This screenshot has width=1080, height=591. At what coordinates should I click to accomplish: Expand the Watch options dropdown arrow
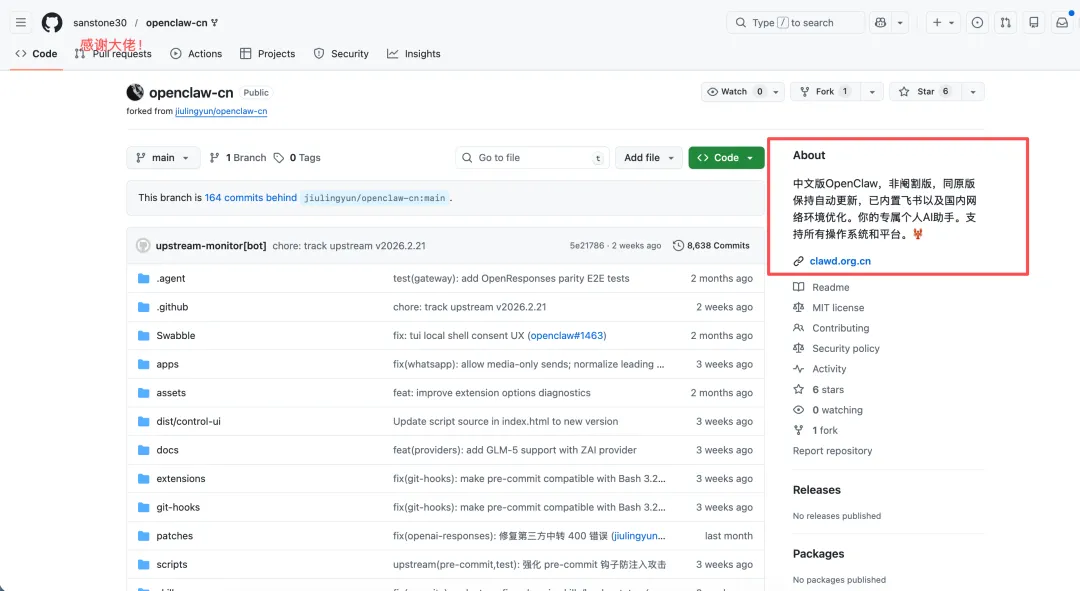pos(776,92)
